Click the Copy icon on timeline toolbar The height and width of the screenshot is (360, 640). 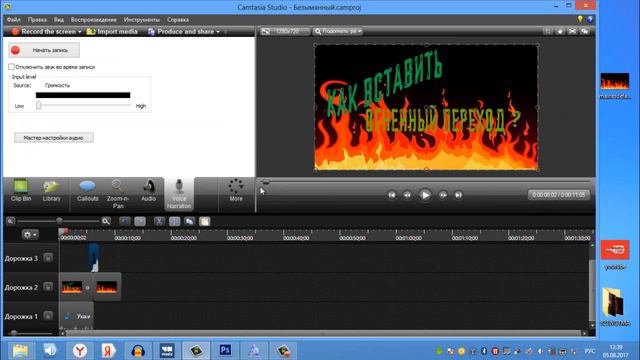point(189,221)
